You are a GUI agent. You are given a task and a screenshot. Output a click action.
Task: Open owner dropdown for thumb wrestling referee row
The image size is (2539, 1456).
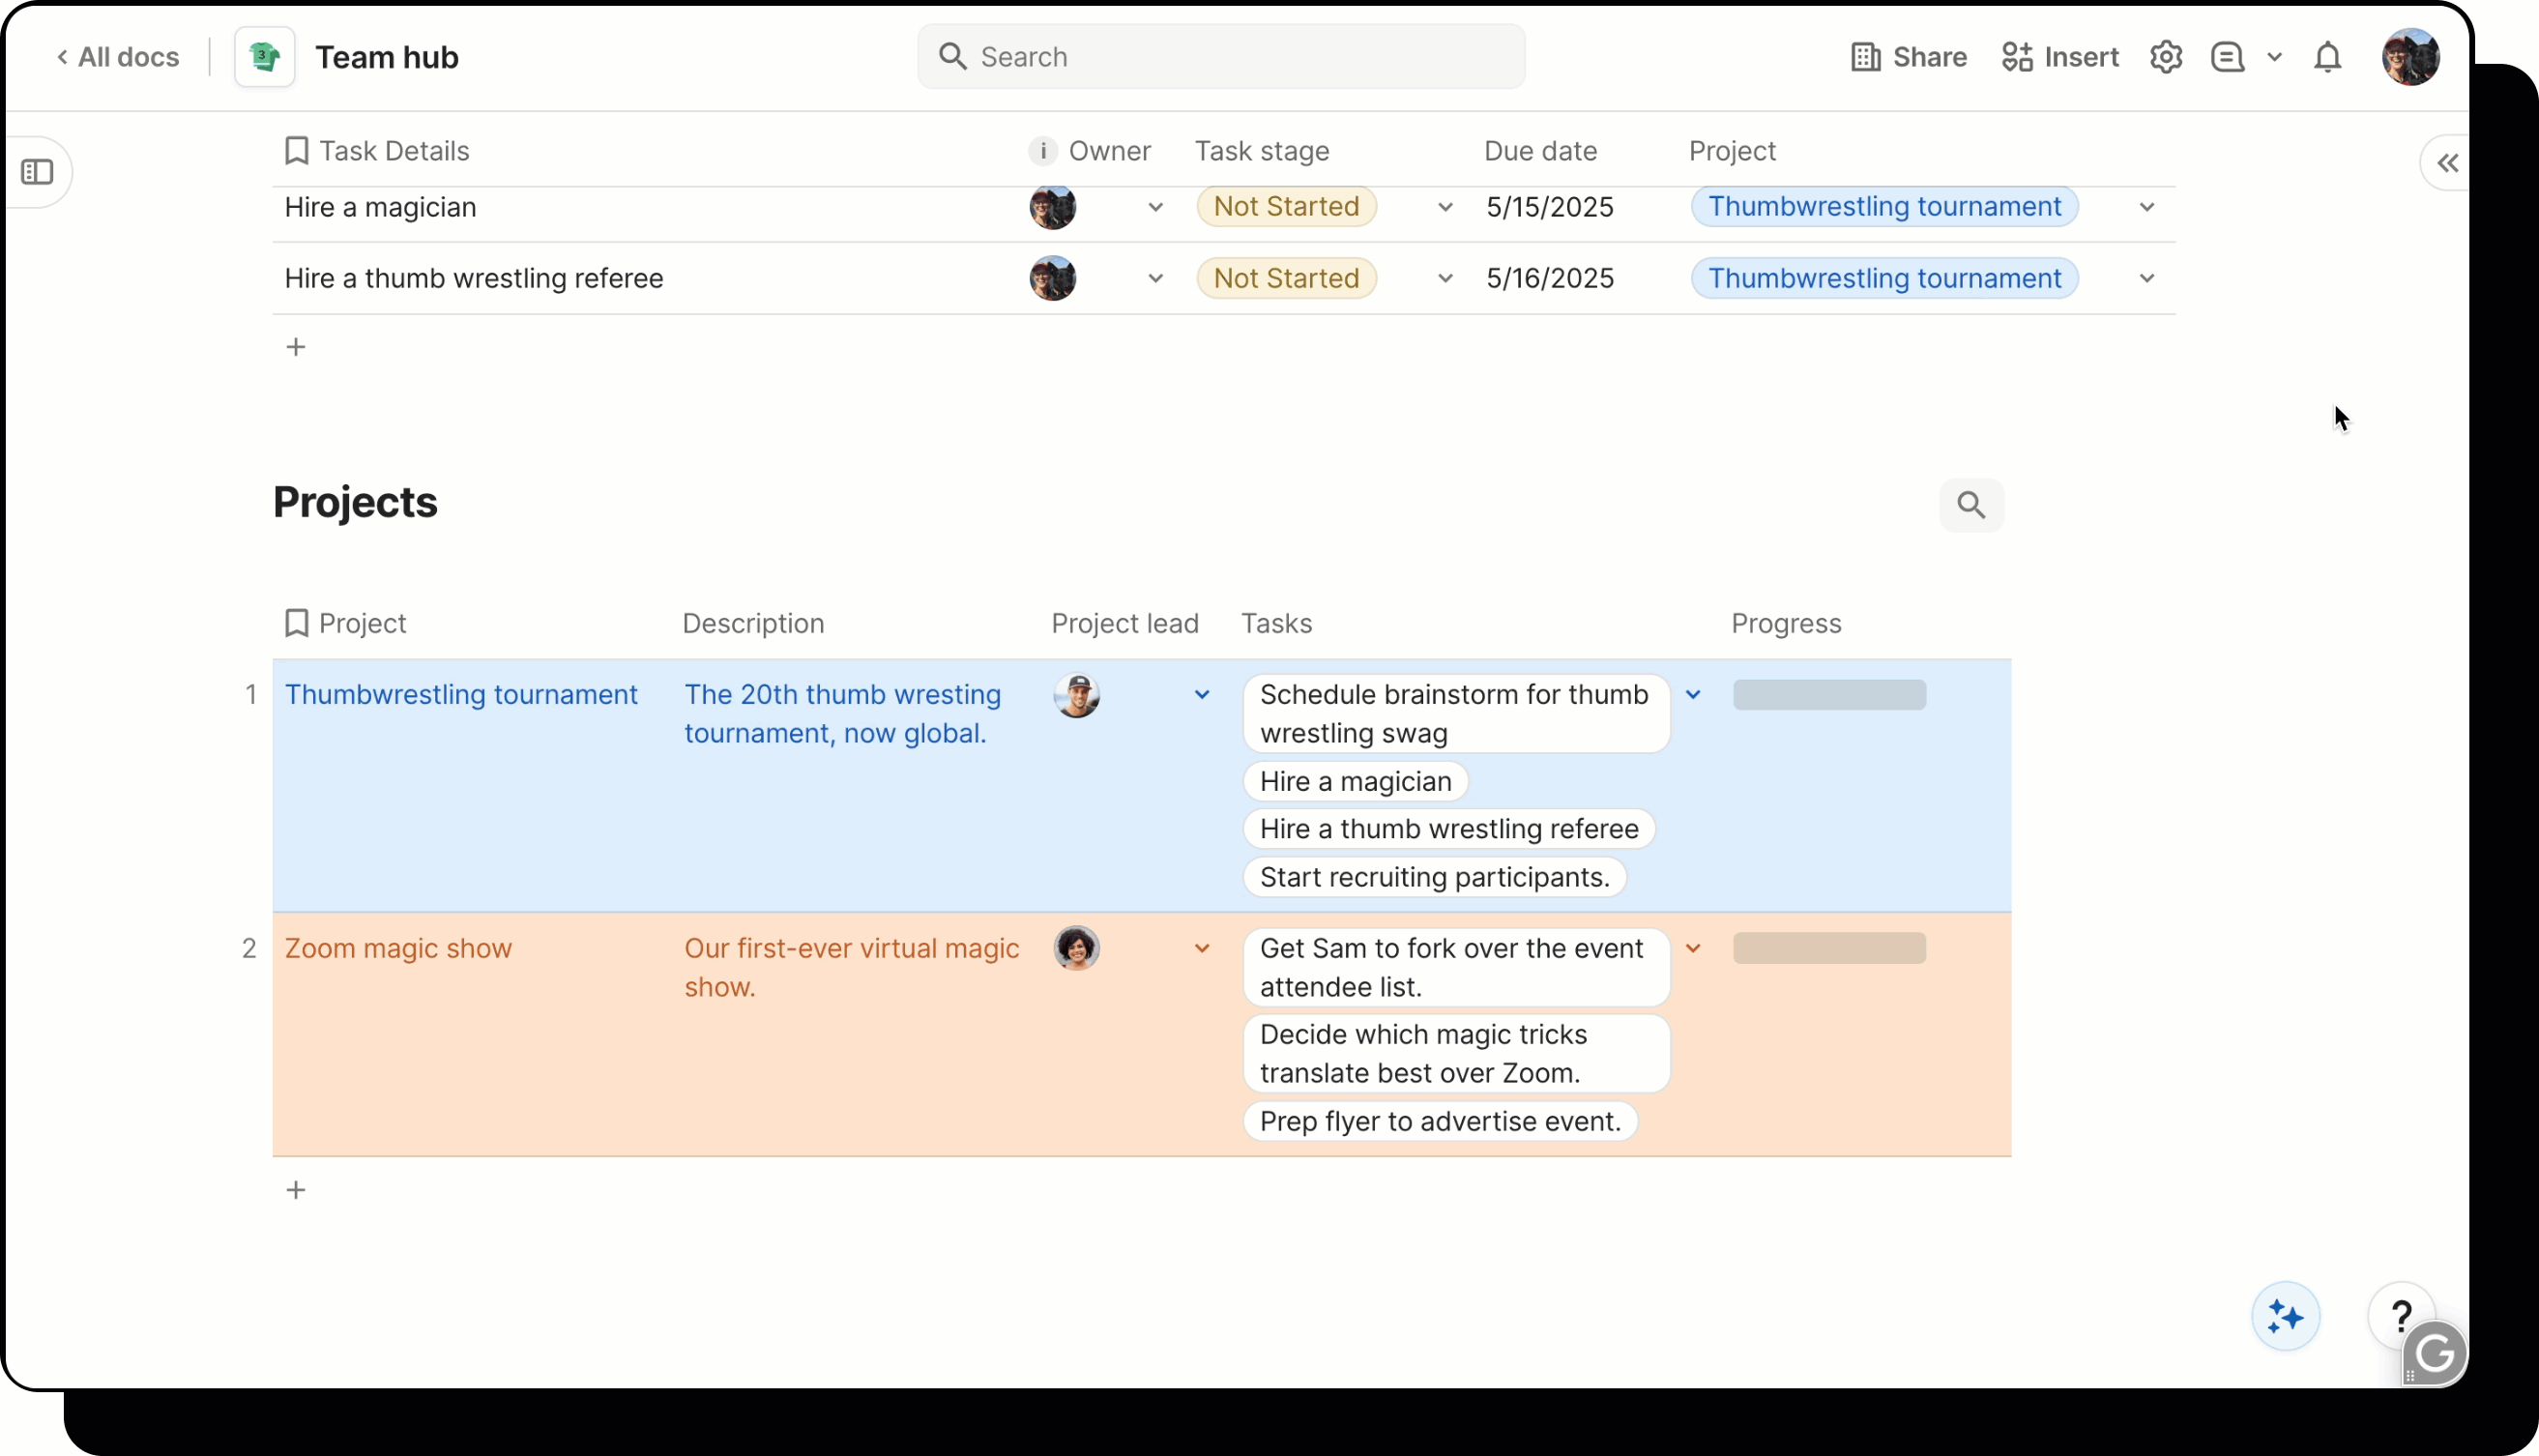(x=1155, y=278)
